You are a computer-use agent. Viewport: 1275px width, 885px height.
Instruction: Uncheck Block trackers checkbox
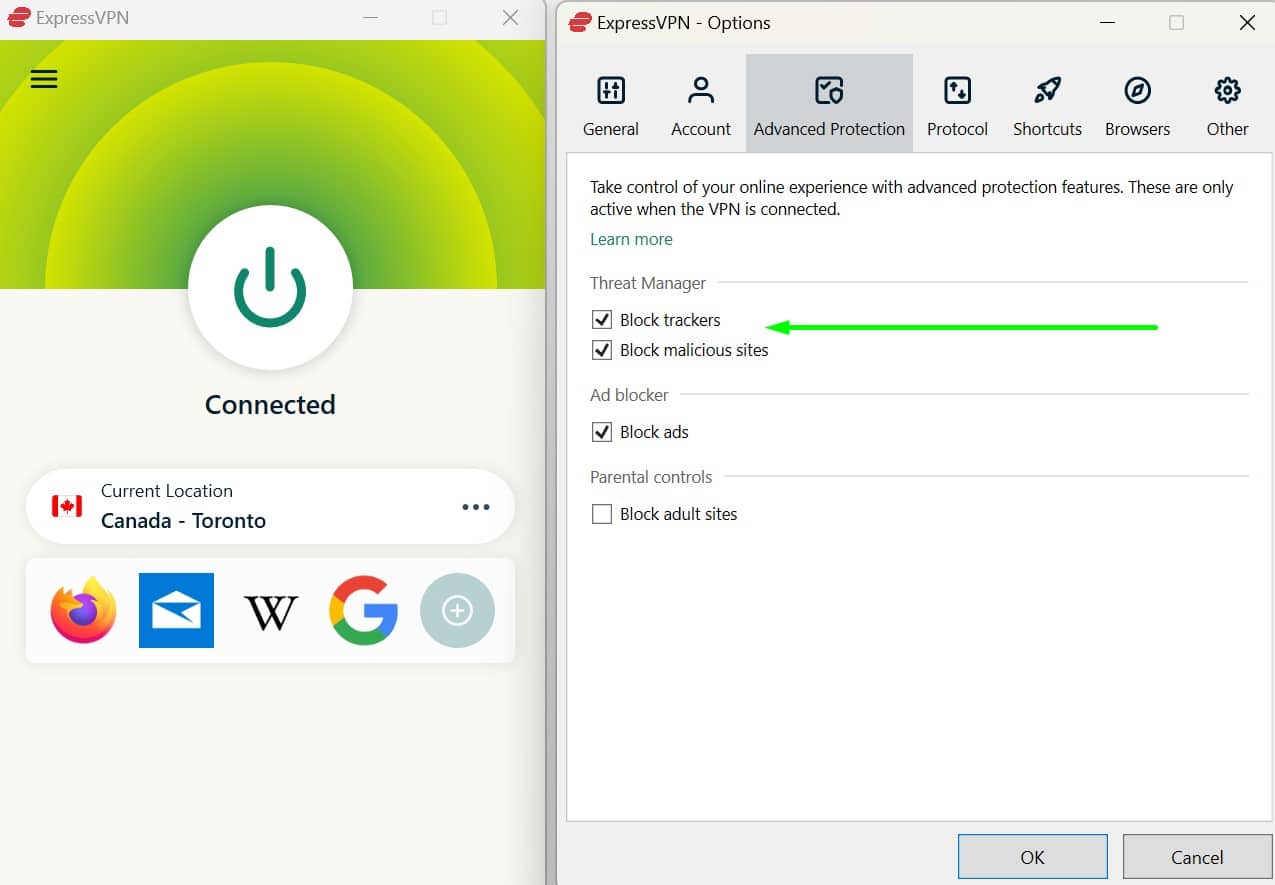(x=602, y=320)
